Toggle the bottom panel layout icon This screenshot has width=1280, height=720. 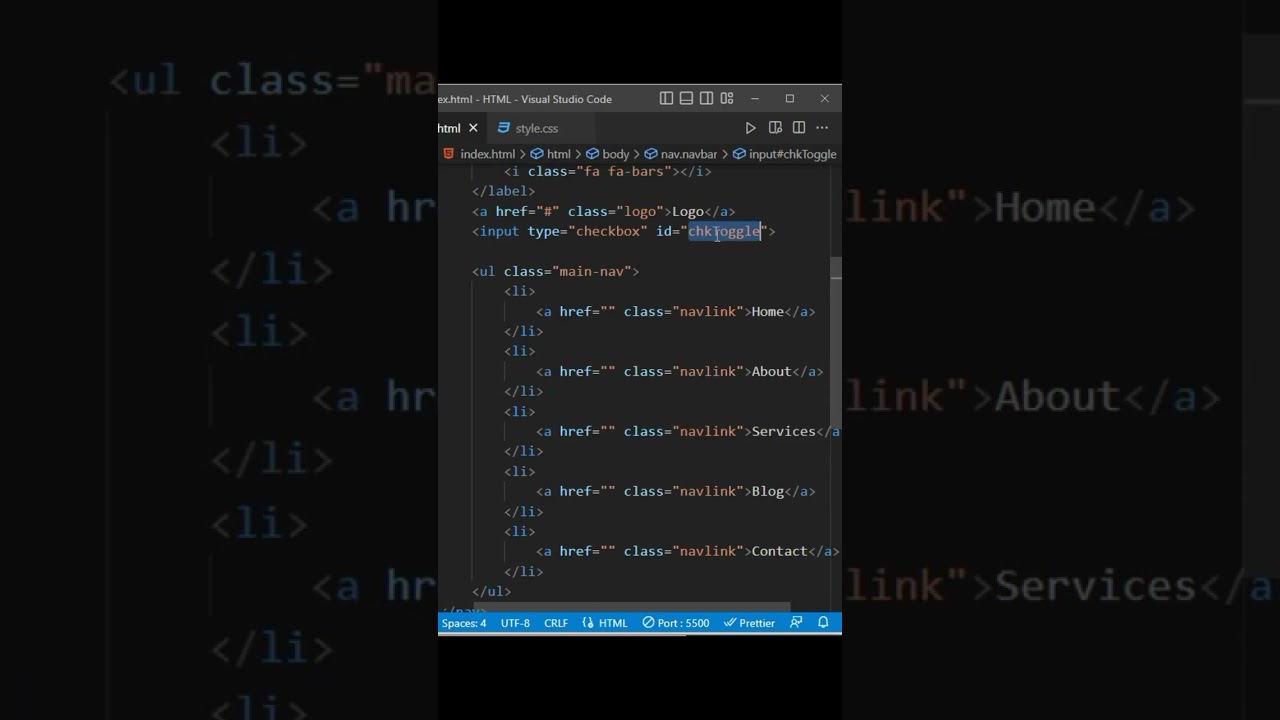[x=686, y=98]
